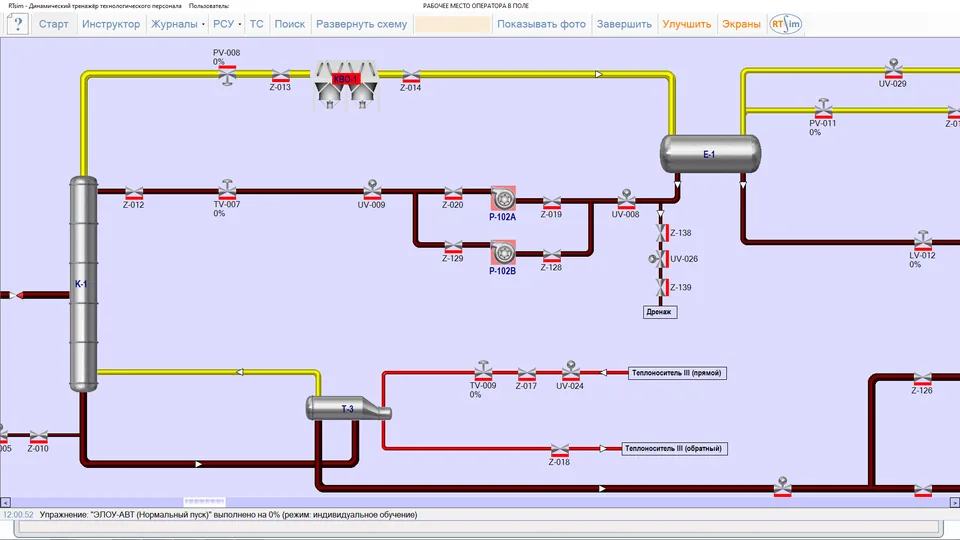The width and height of the screenshot is (960, 540).
Task: Select pump P-102A
Action: point(503,199)
